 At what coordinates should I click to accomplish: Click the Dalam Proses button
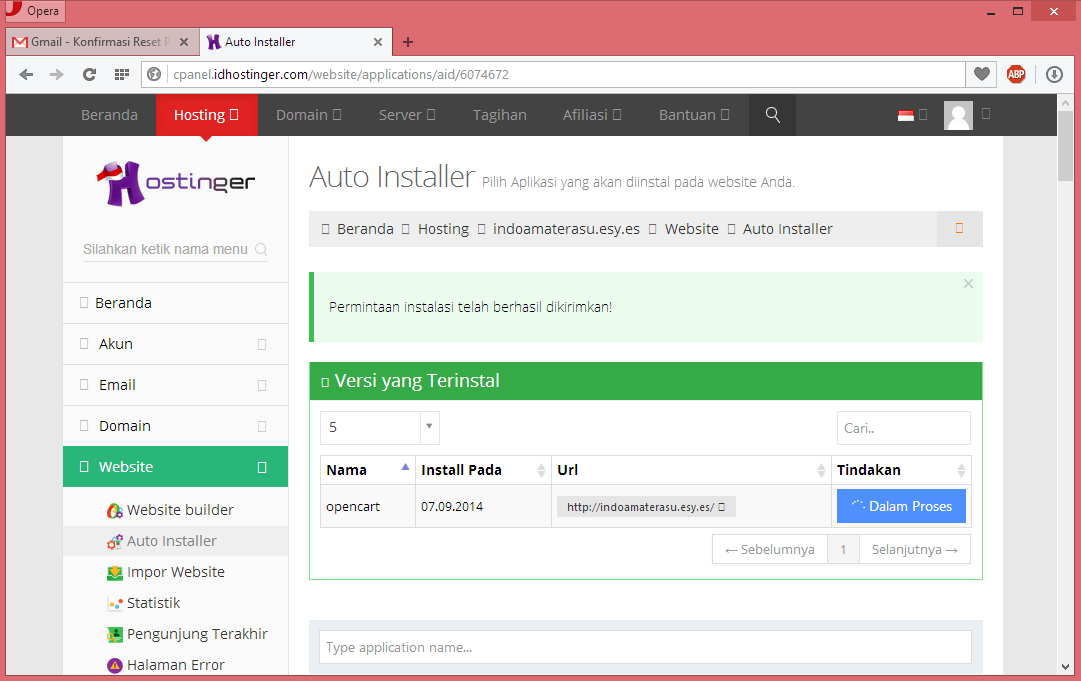(901, 506)
